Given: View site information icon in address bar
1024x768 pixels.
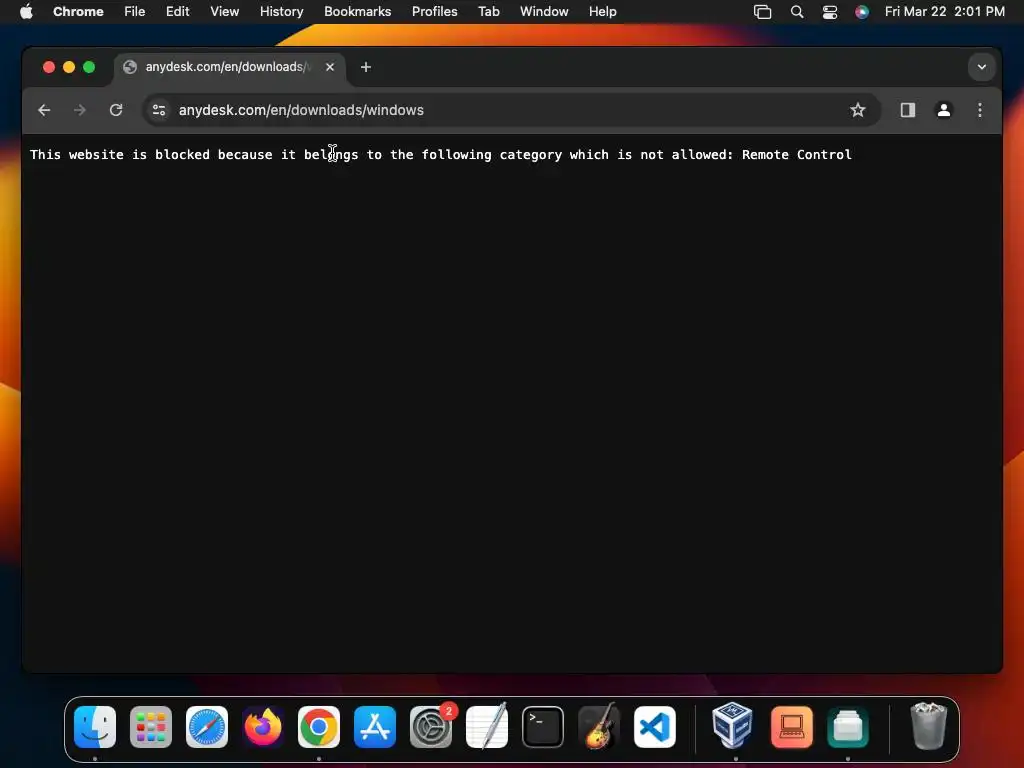Looking at the screenshot, I should click(x=159, y=110).
